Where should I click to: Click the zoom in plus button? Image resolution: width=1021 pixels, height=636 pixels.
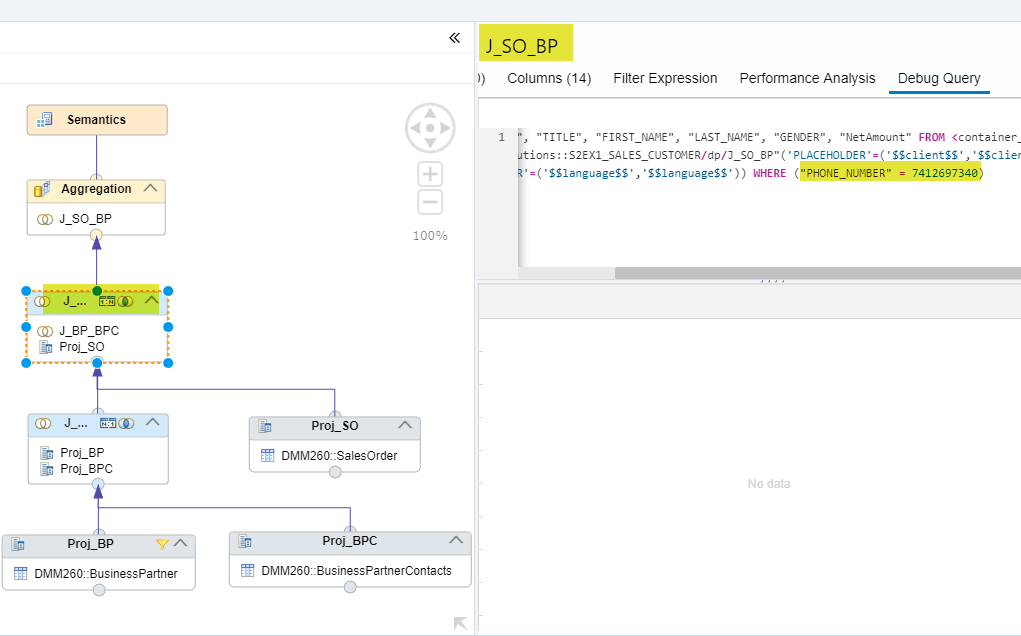tap(430, 174)
